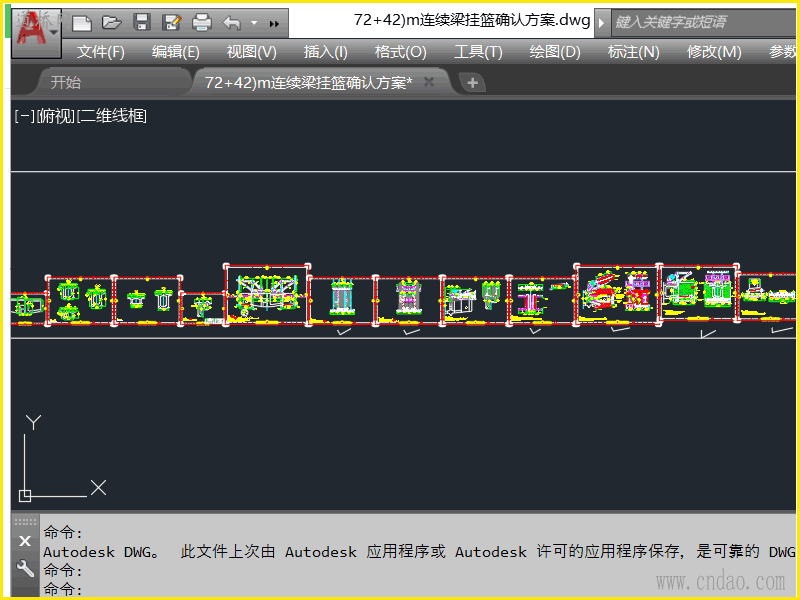
Task: Click the Open file folder icon
Action: [111, 22]
